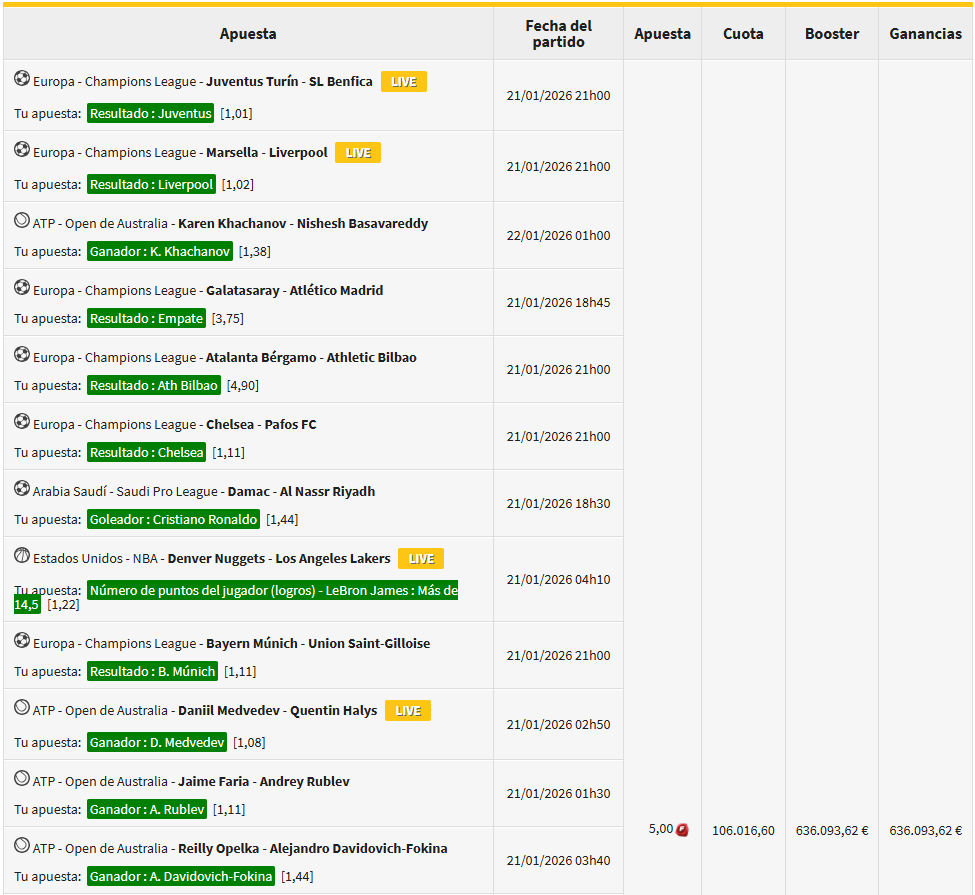Click the LIVE badge on Daniil Medvedev - Quentin Halys
Screen dimensions: 975x895
(x=408, y=710)
